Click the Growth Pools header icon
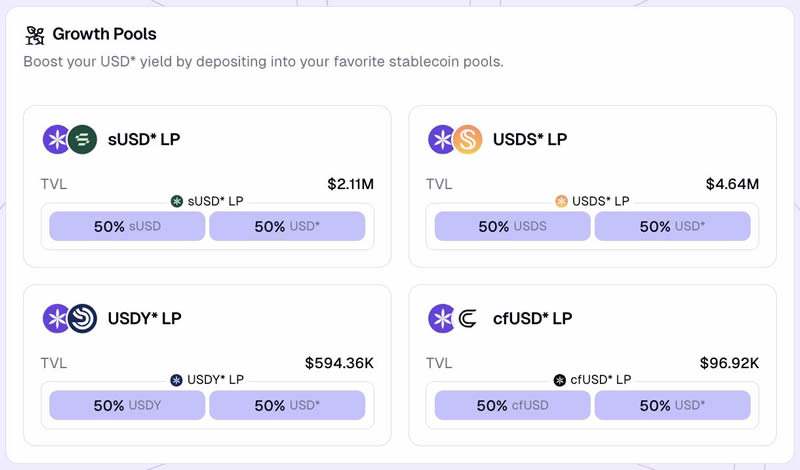The width and height of the screenshot is (800, 470). 34,35
